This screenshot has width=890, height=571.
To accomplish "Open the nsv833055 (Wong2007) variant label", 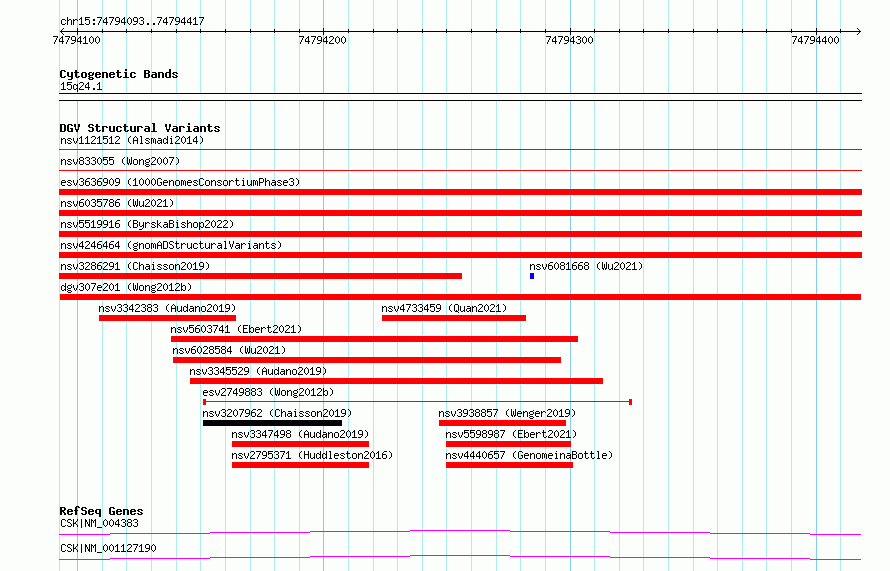I will [x=120, y=161].
